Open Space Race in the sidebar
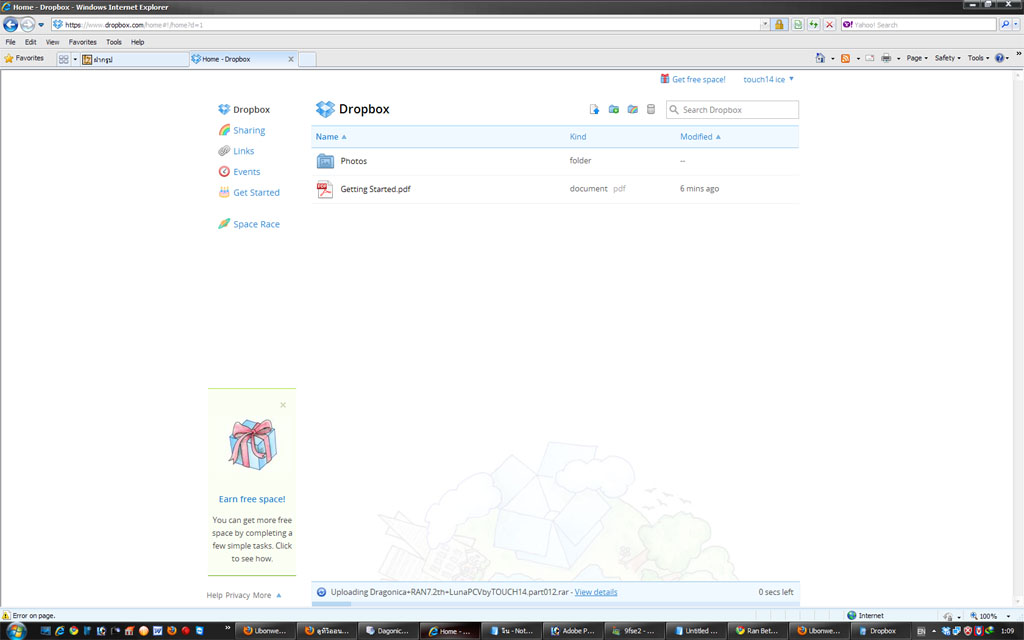 [249, 224]
